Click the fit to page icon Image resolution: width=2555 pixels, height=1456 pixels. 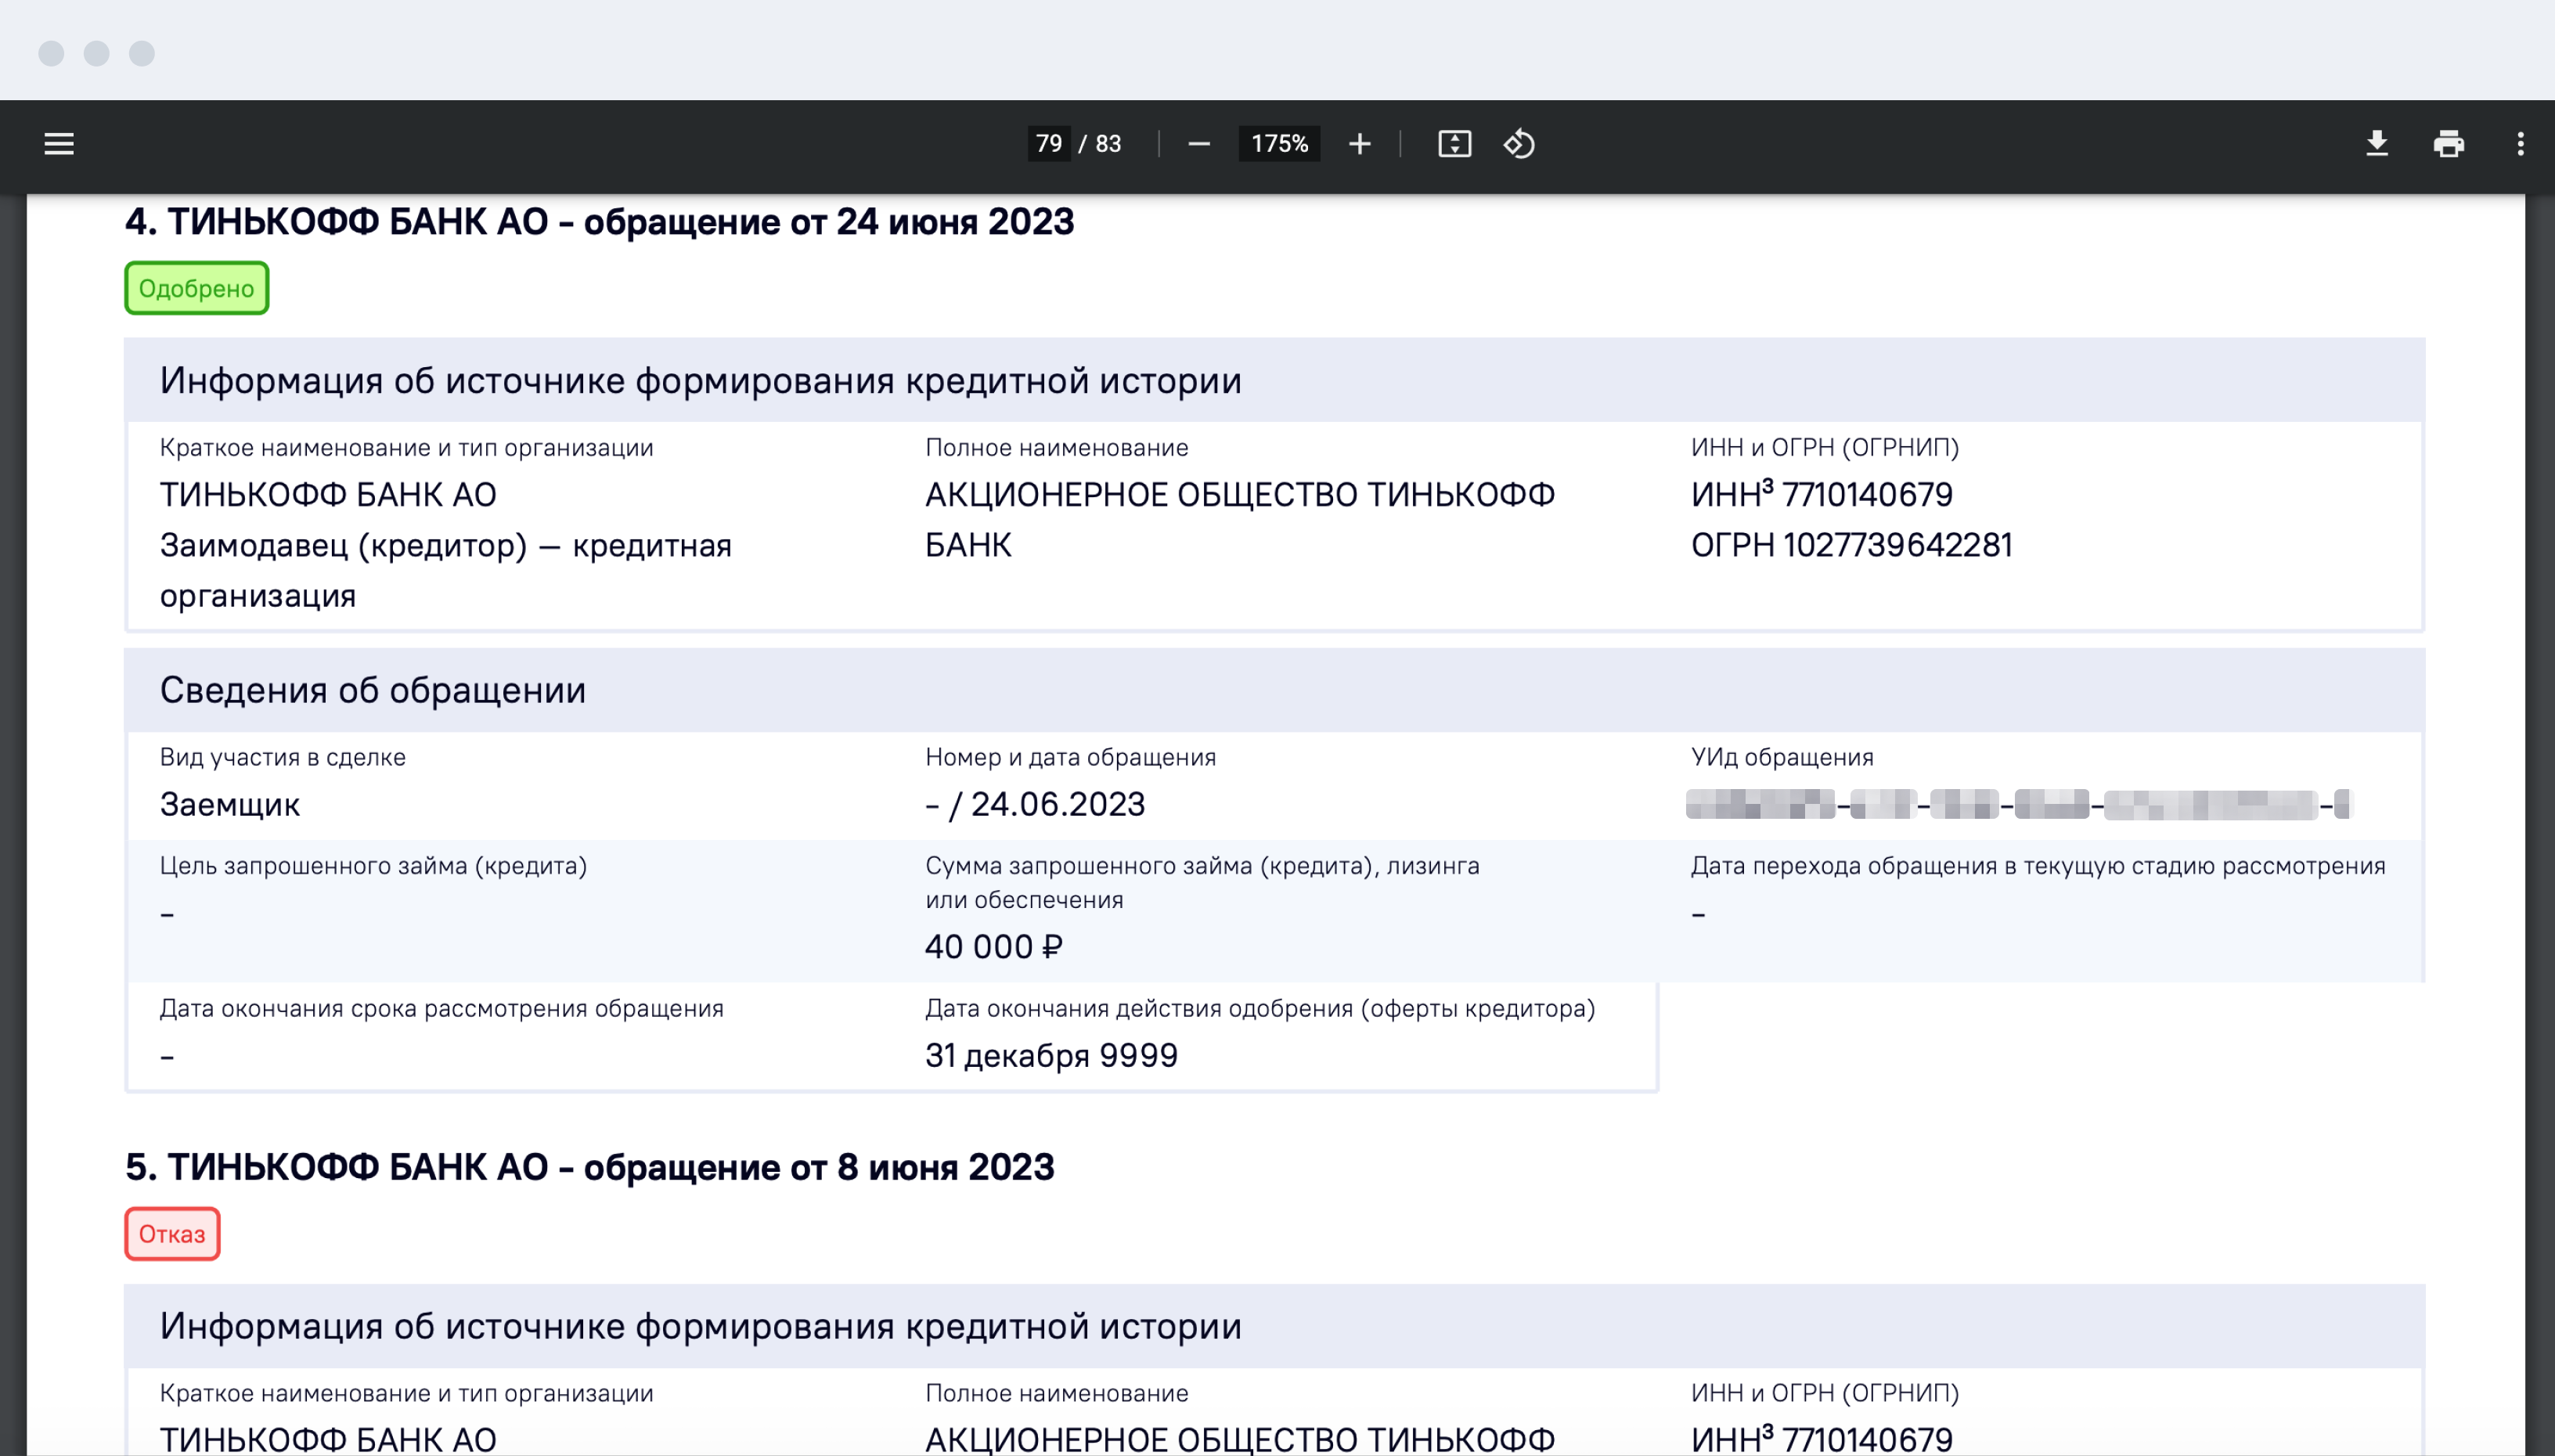[x=1454, y=144]
